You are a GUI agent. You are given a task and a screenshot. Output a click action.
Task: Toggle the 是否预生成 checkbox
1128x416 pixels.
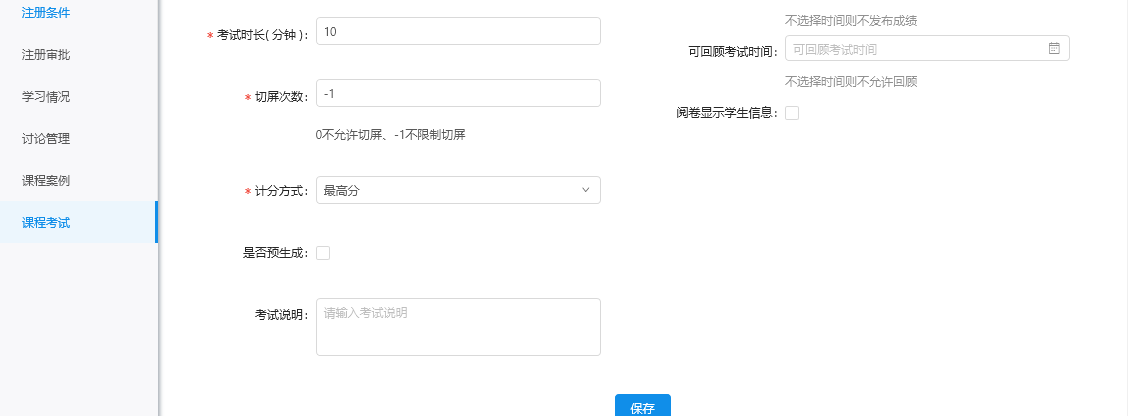[323, 253]
